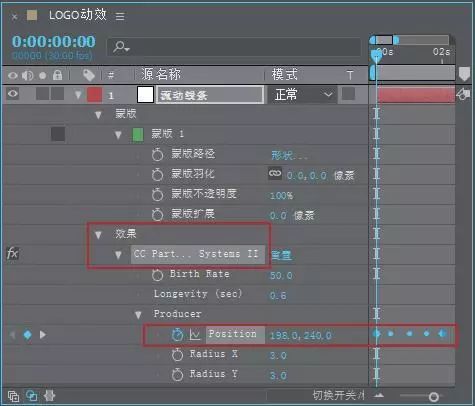The image size is (475, 406).
Task: Click the red label color of layer 1
Action: (94, 95)
